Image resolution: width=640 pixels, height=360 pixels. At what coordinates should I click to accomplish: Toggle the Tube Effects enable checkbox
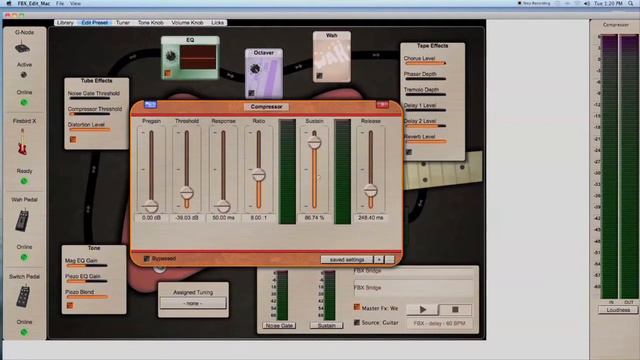coord(73,140)
